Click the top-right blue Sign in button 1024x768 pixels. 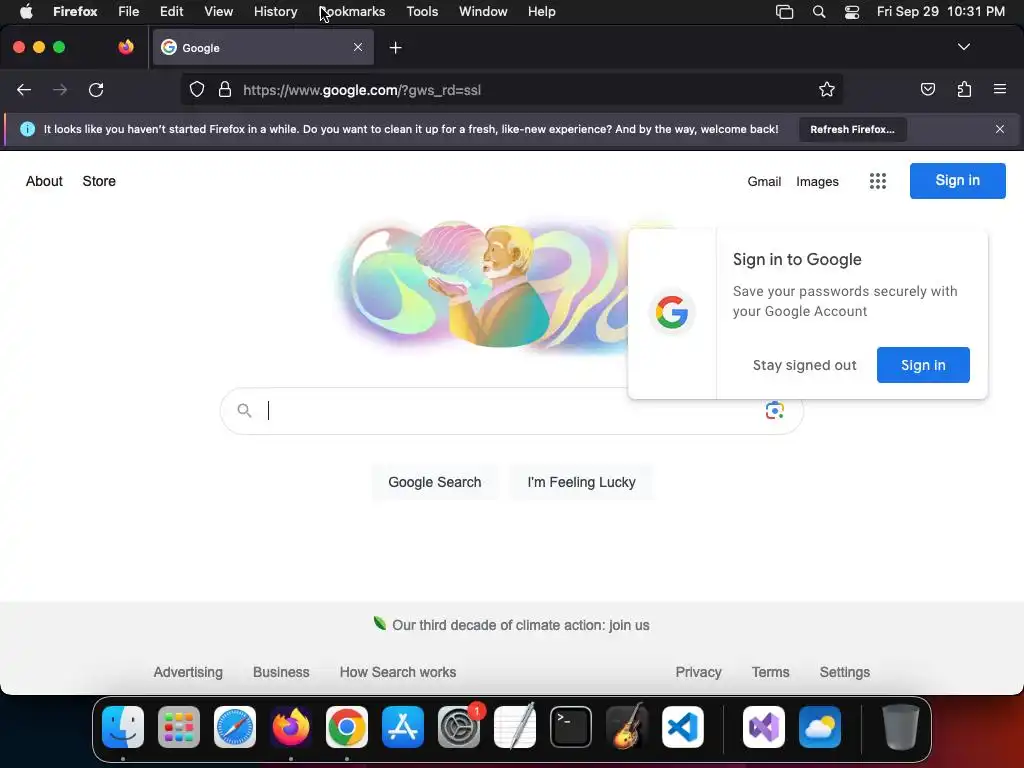[957, 181]
